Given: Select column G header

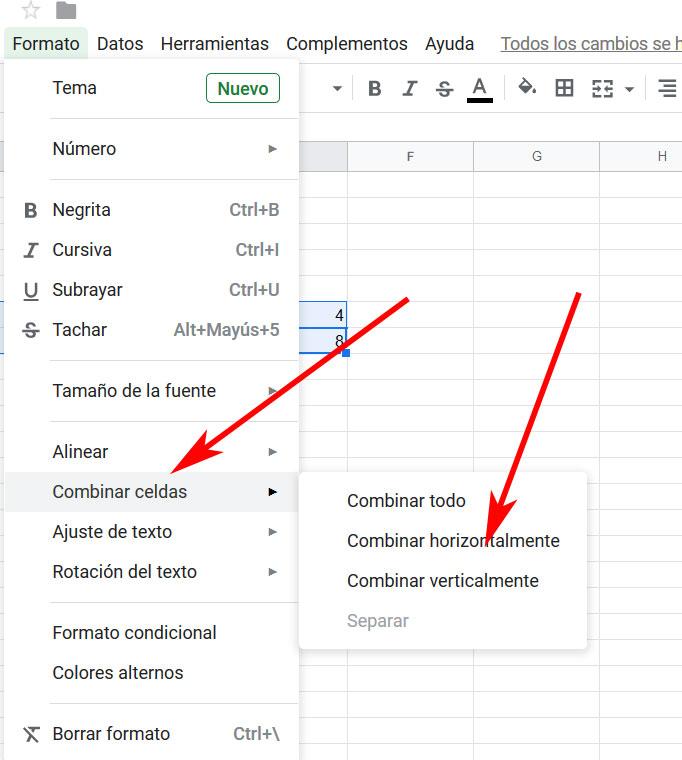Looking at the screenshot, I should pos(536,157).
